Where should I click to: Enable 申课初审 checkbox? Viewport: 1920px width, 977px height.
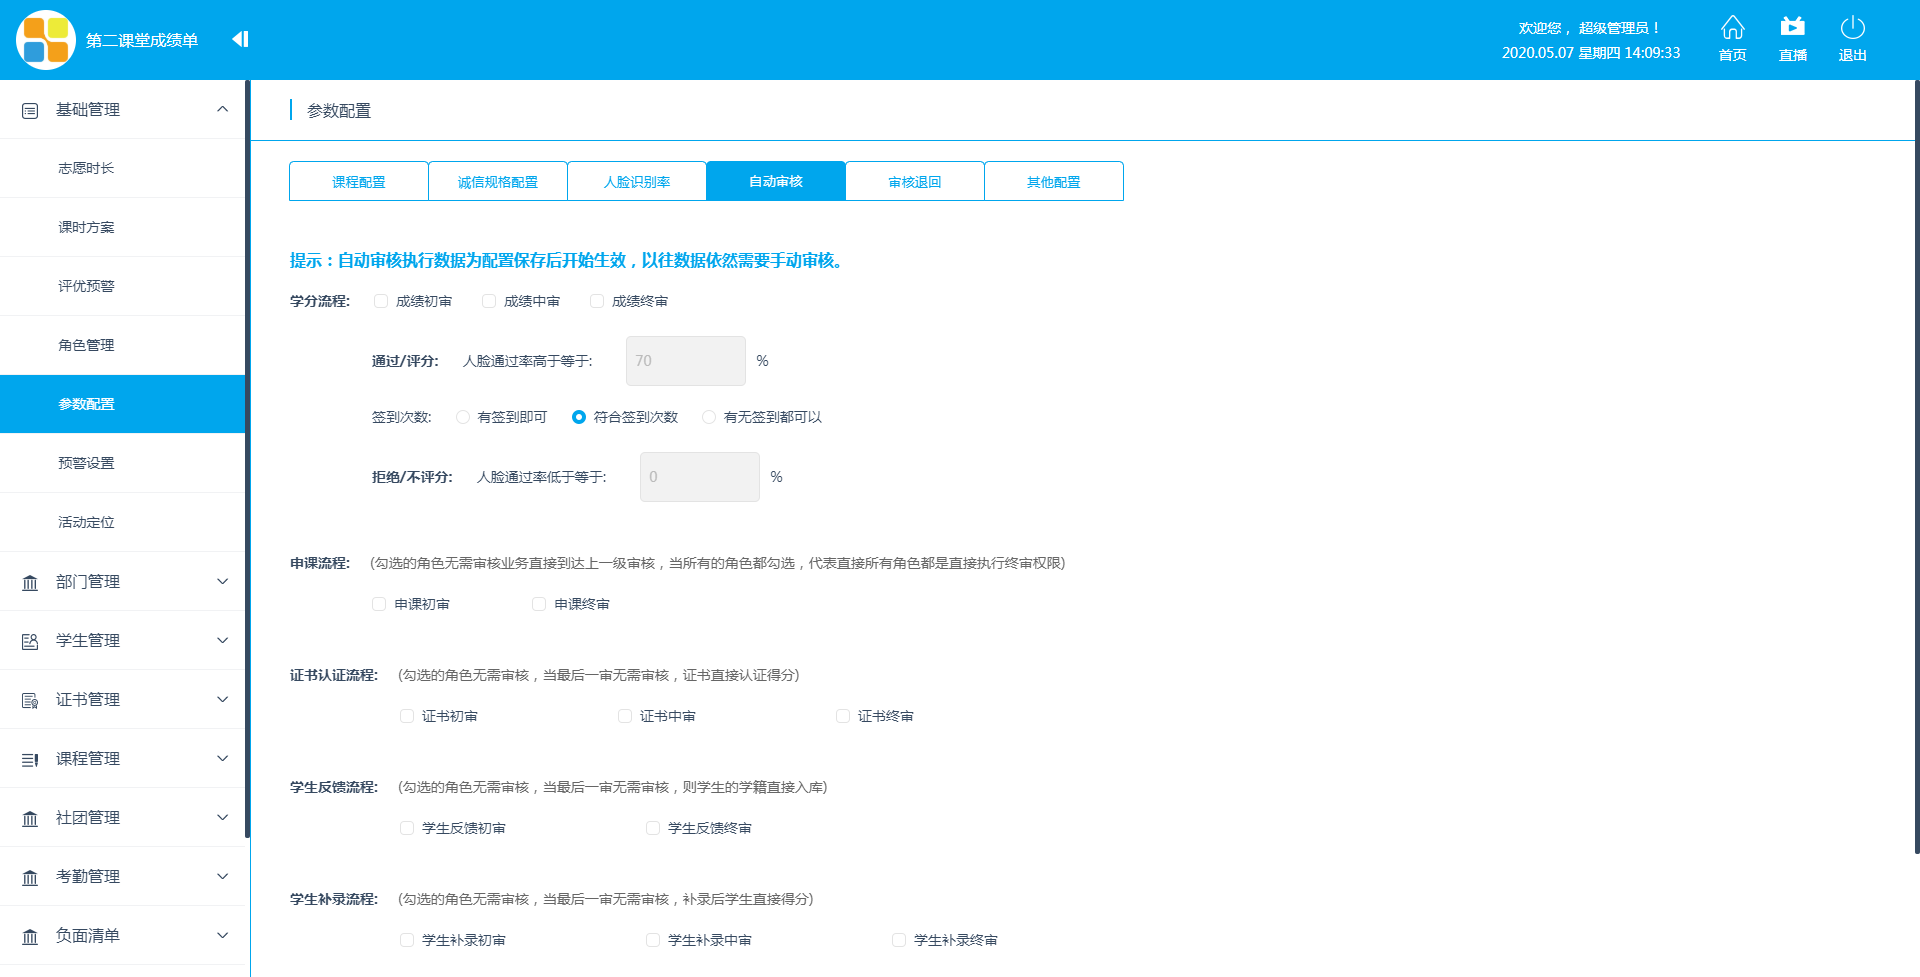pyautogui.click(x=379, y=604)
